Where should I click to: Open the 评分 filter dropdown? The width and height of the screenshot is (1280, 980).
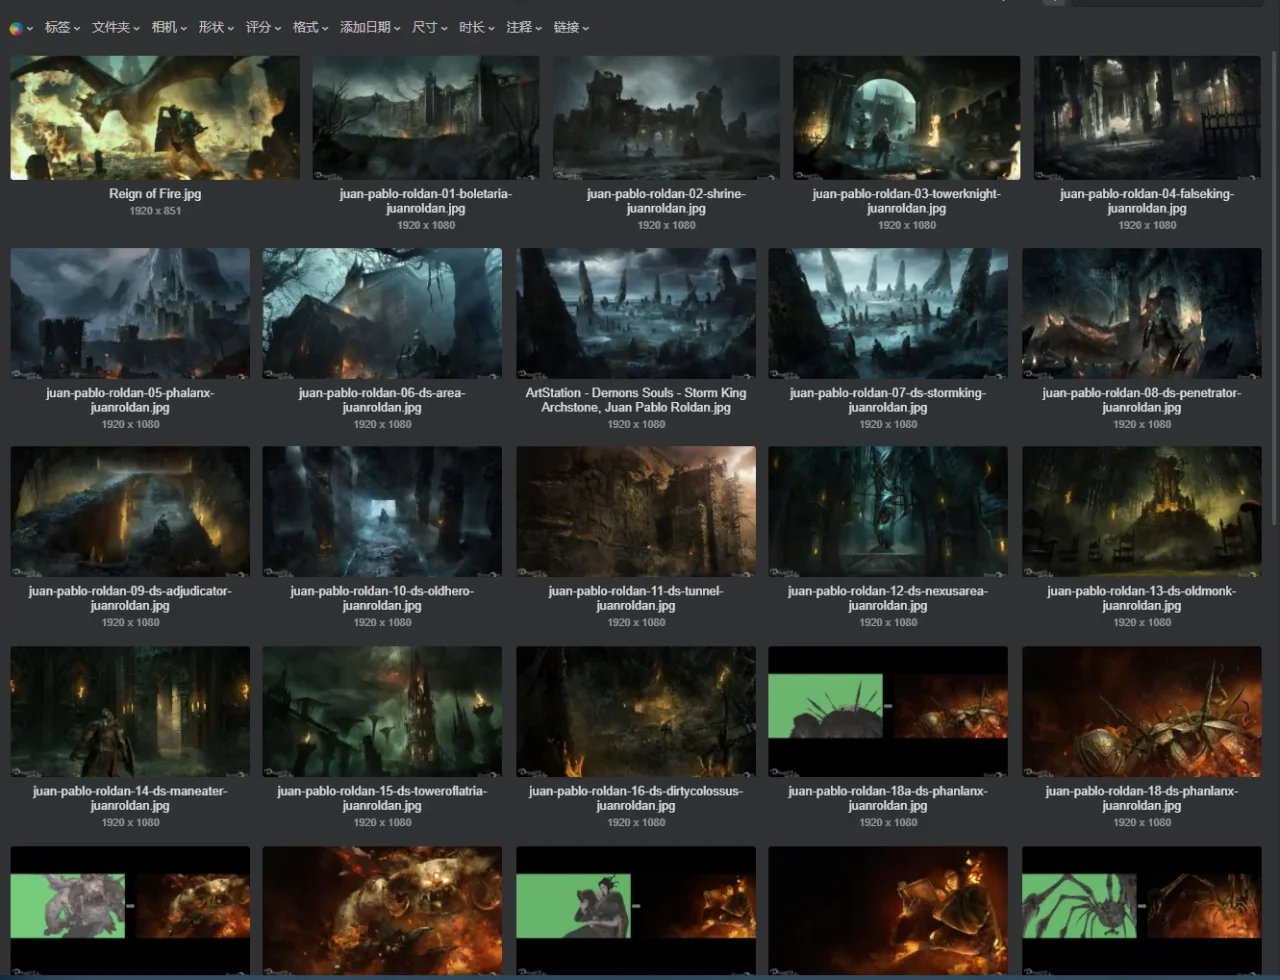point(264,28)
